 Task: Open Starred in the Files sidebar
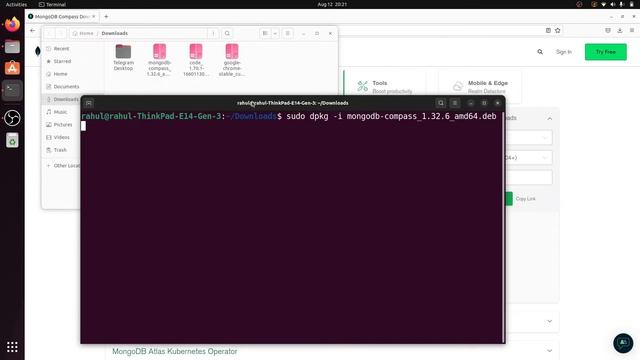tap(62, 61)
